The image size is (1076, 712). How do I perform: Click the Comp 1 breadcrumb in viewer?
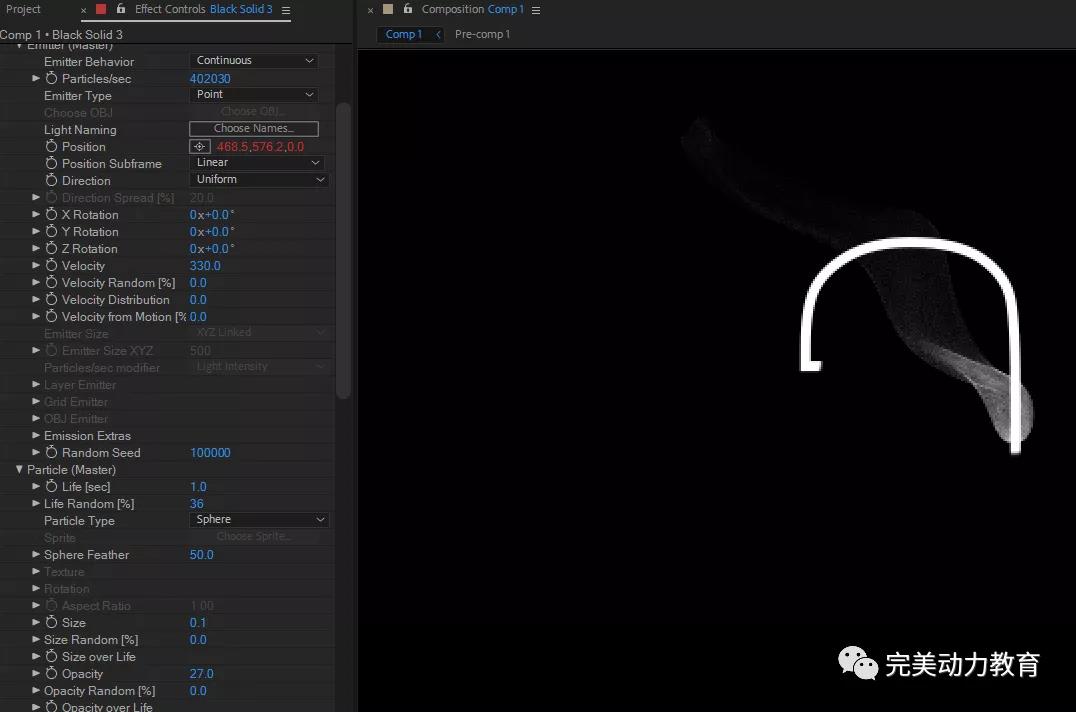[x=404, y=34]
